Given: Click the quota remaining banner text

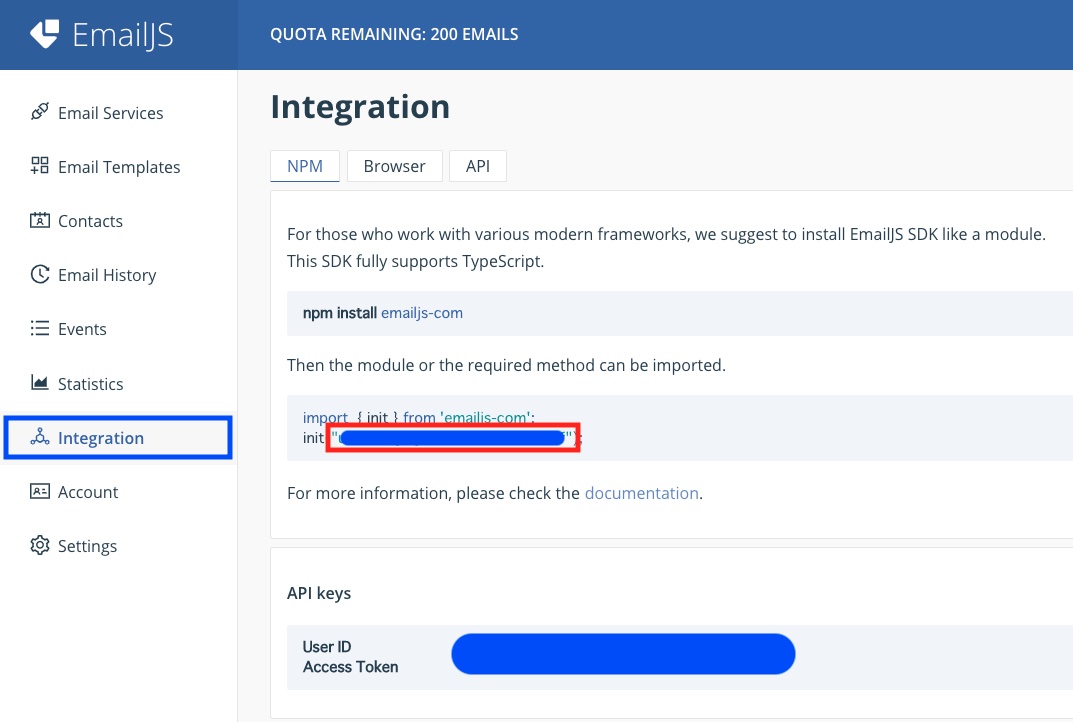Looking at the screenshot, I should pos(393,34).
